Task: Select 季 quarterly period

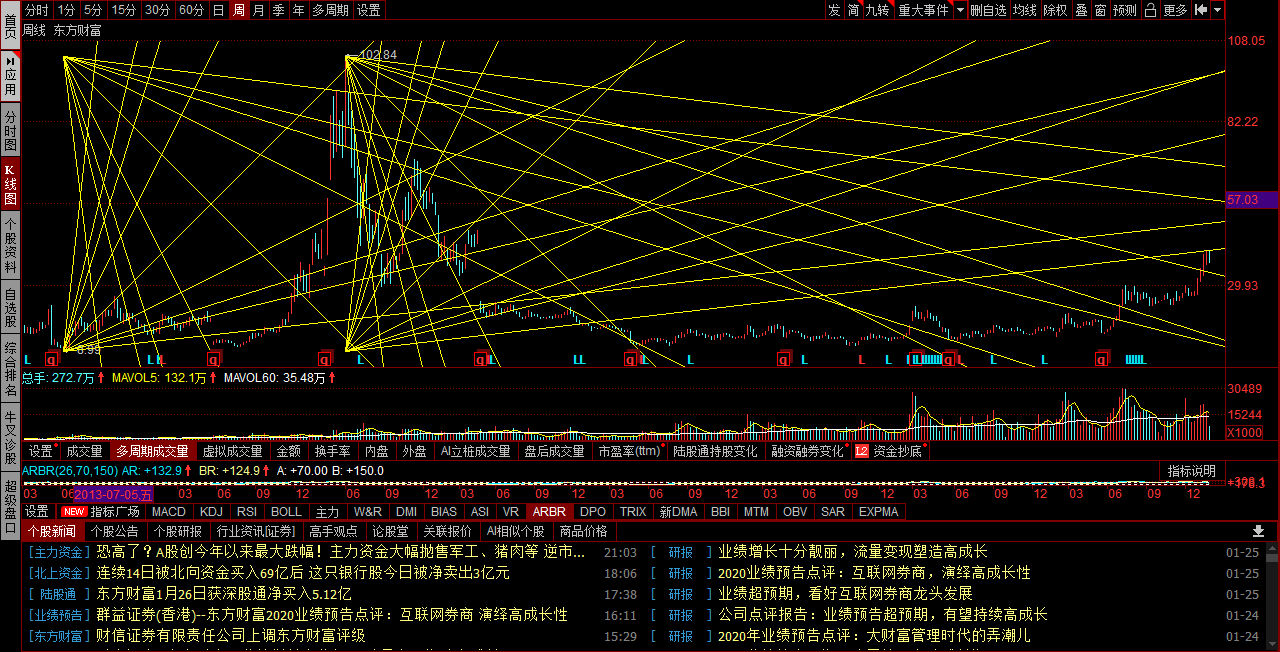Action: [x=278, y=10]
